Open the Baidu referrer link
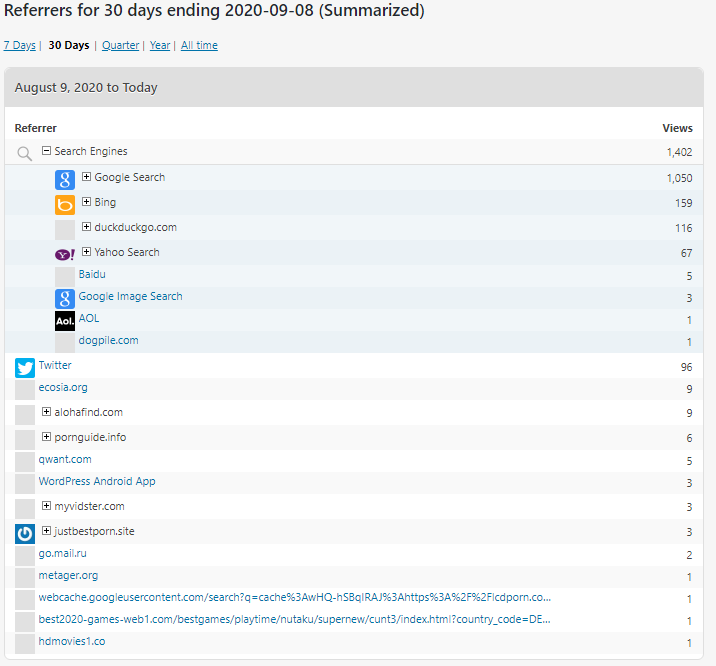The height and width of the screenshot is (666, 716). (x=92, y=274)
